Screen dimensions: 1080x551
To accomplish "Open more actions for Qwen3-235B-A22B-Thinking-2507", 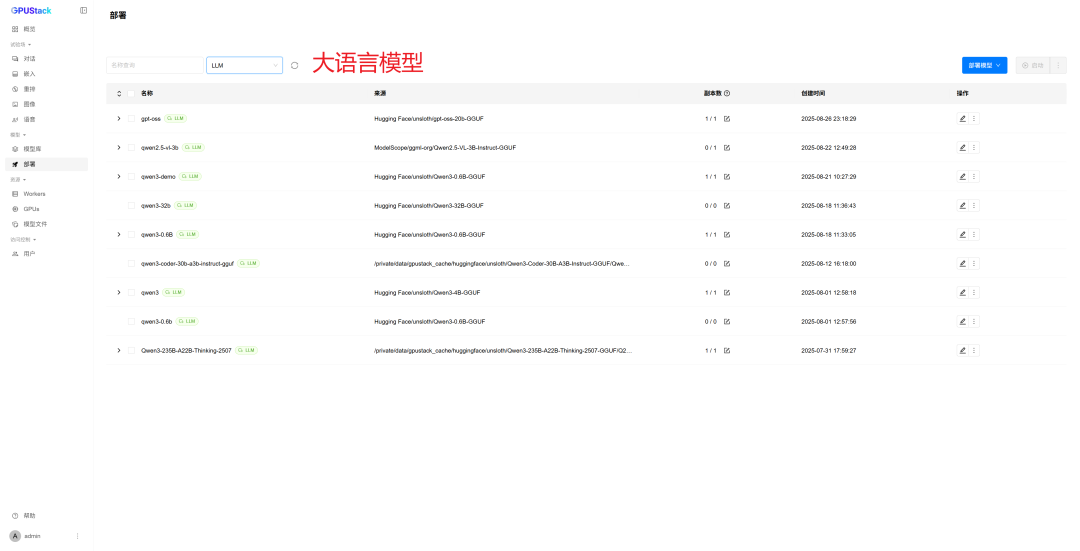I will tap(974, 350).
